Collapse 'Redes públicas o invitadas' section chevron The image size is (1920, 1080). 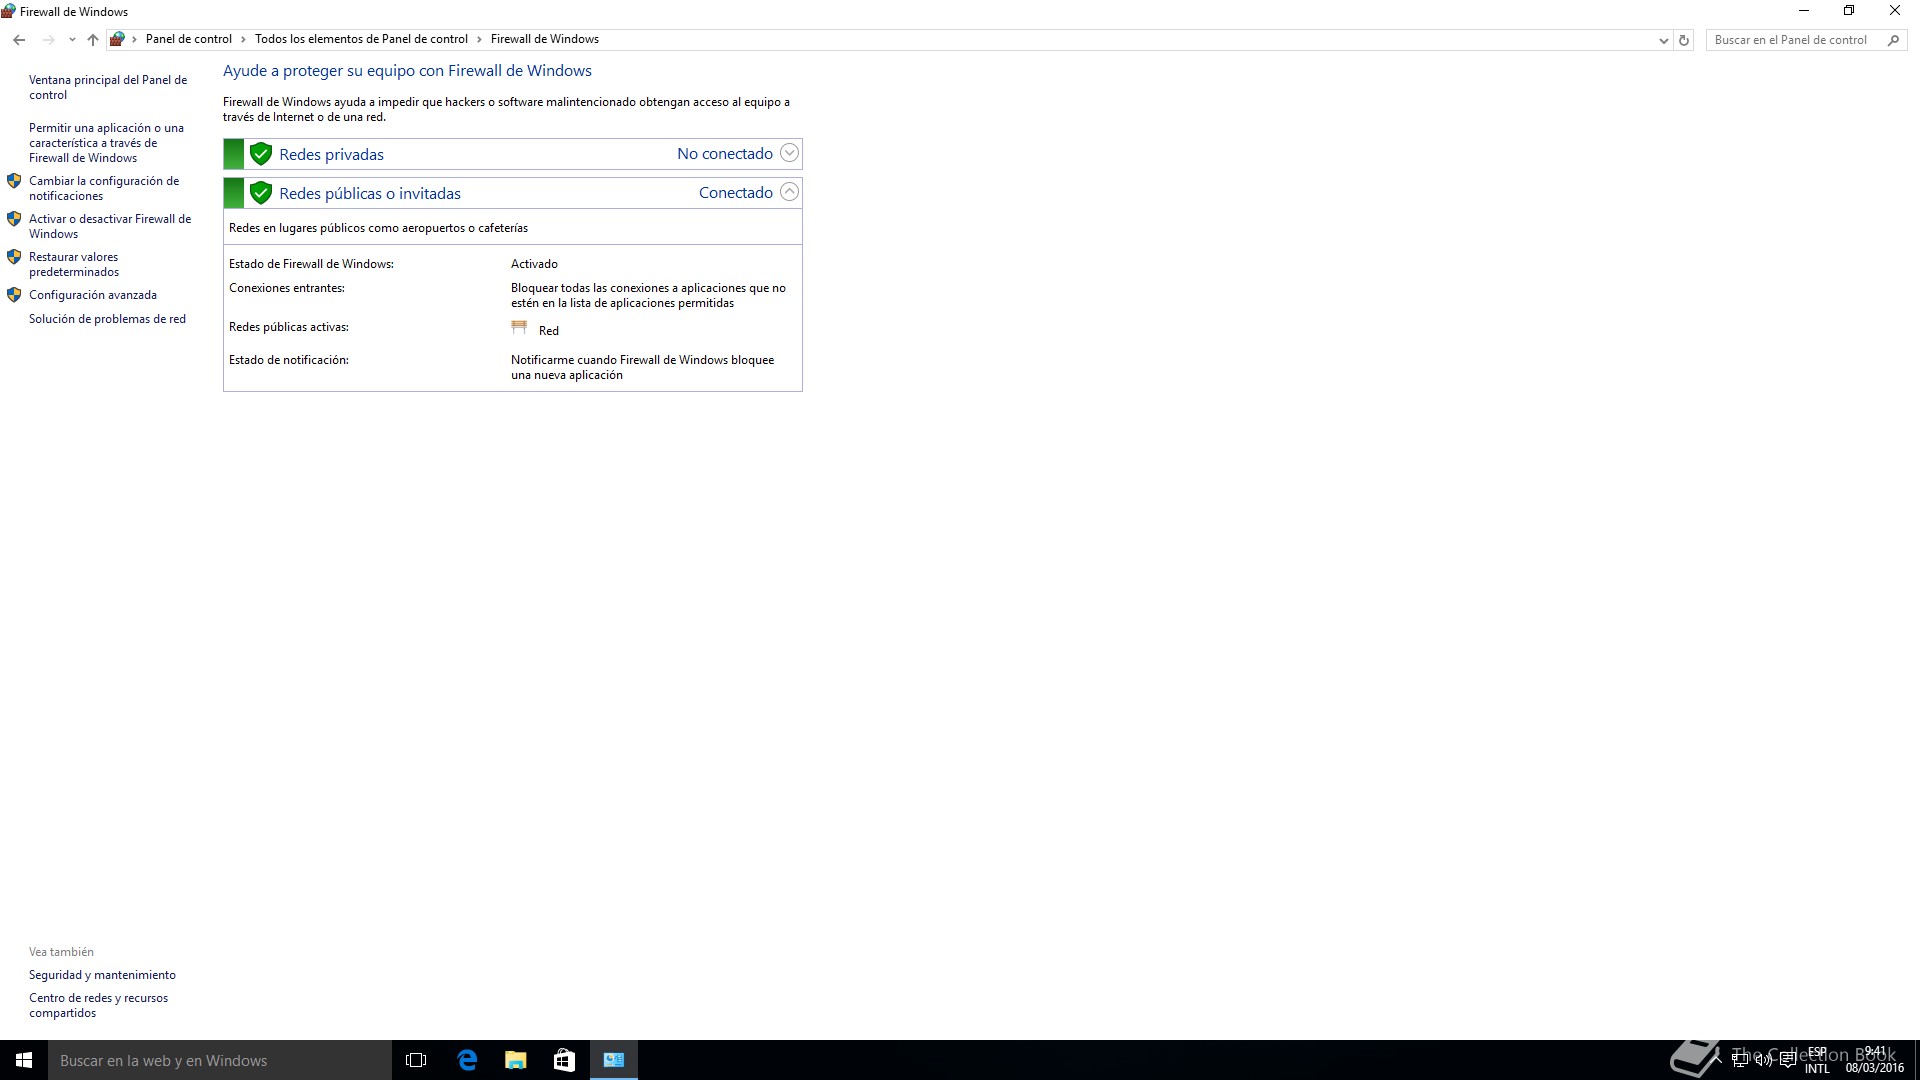[789, 192]
